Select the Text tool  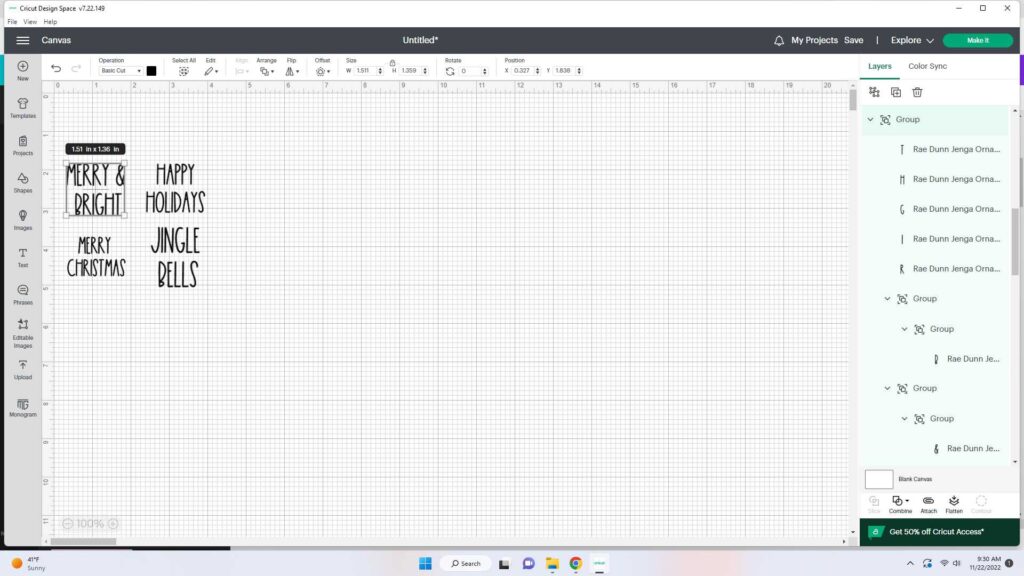click(23, 257)
